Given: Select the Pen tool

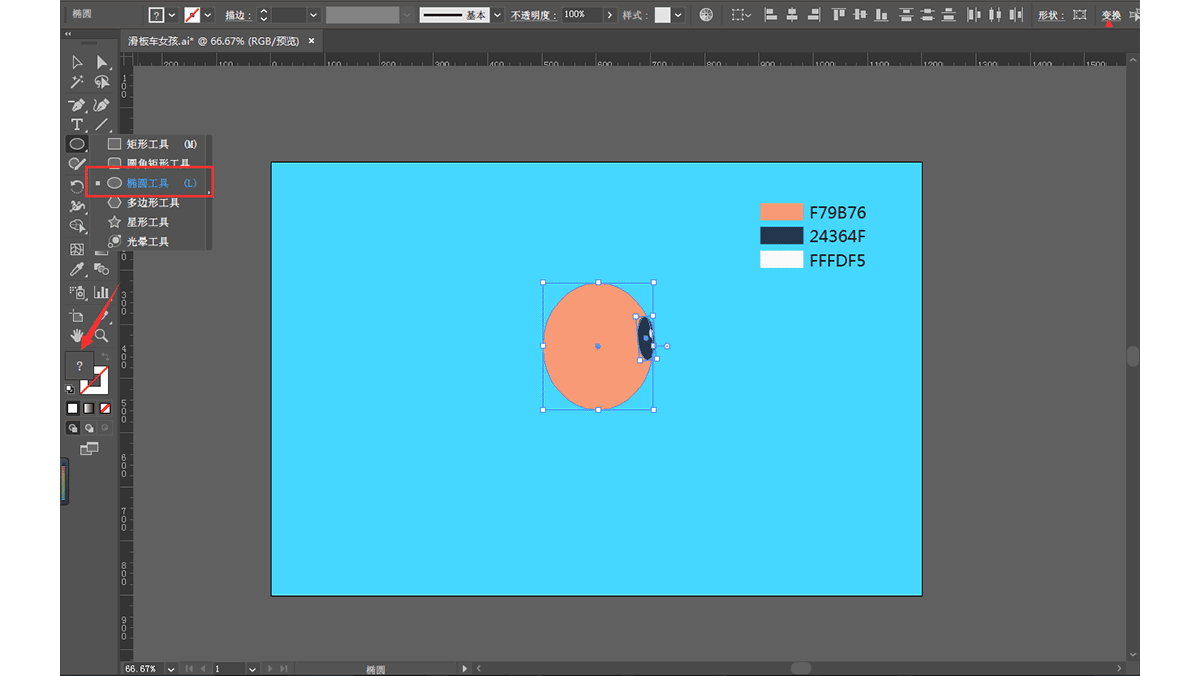Looking at the screenshot, I should tap(77, 104).
